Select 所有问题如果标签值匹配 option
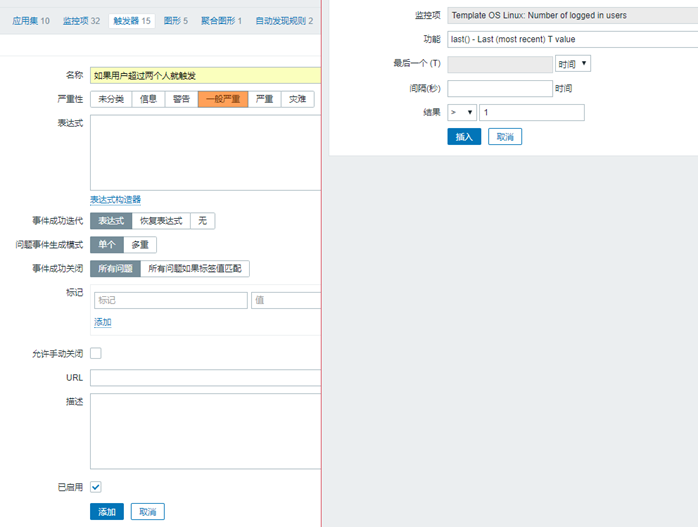 pyautogui.click(x=195, y=268)
